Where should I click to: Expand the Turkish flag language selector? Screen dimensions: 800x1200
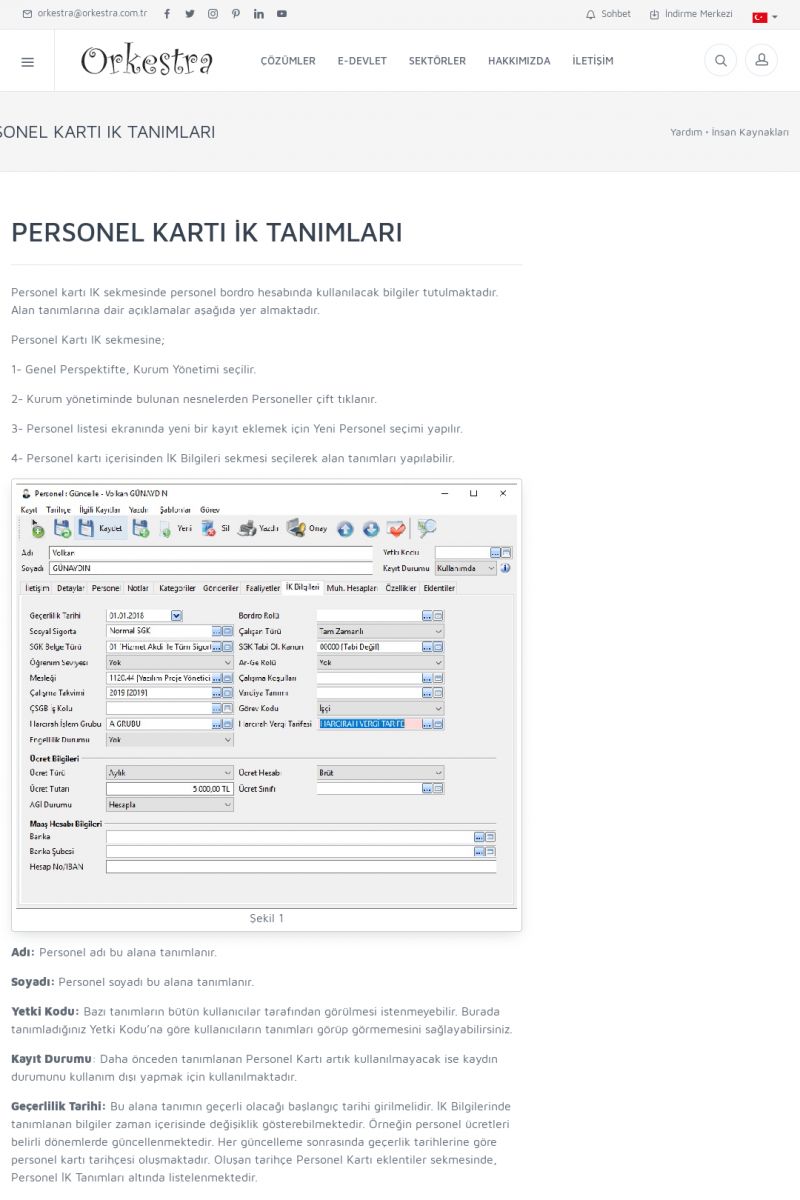click(x=765, y=16)
